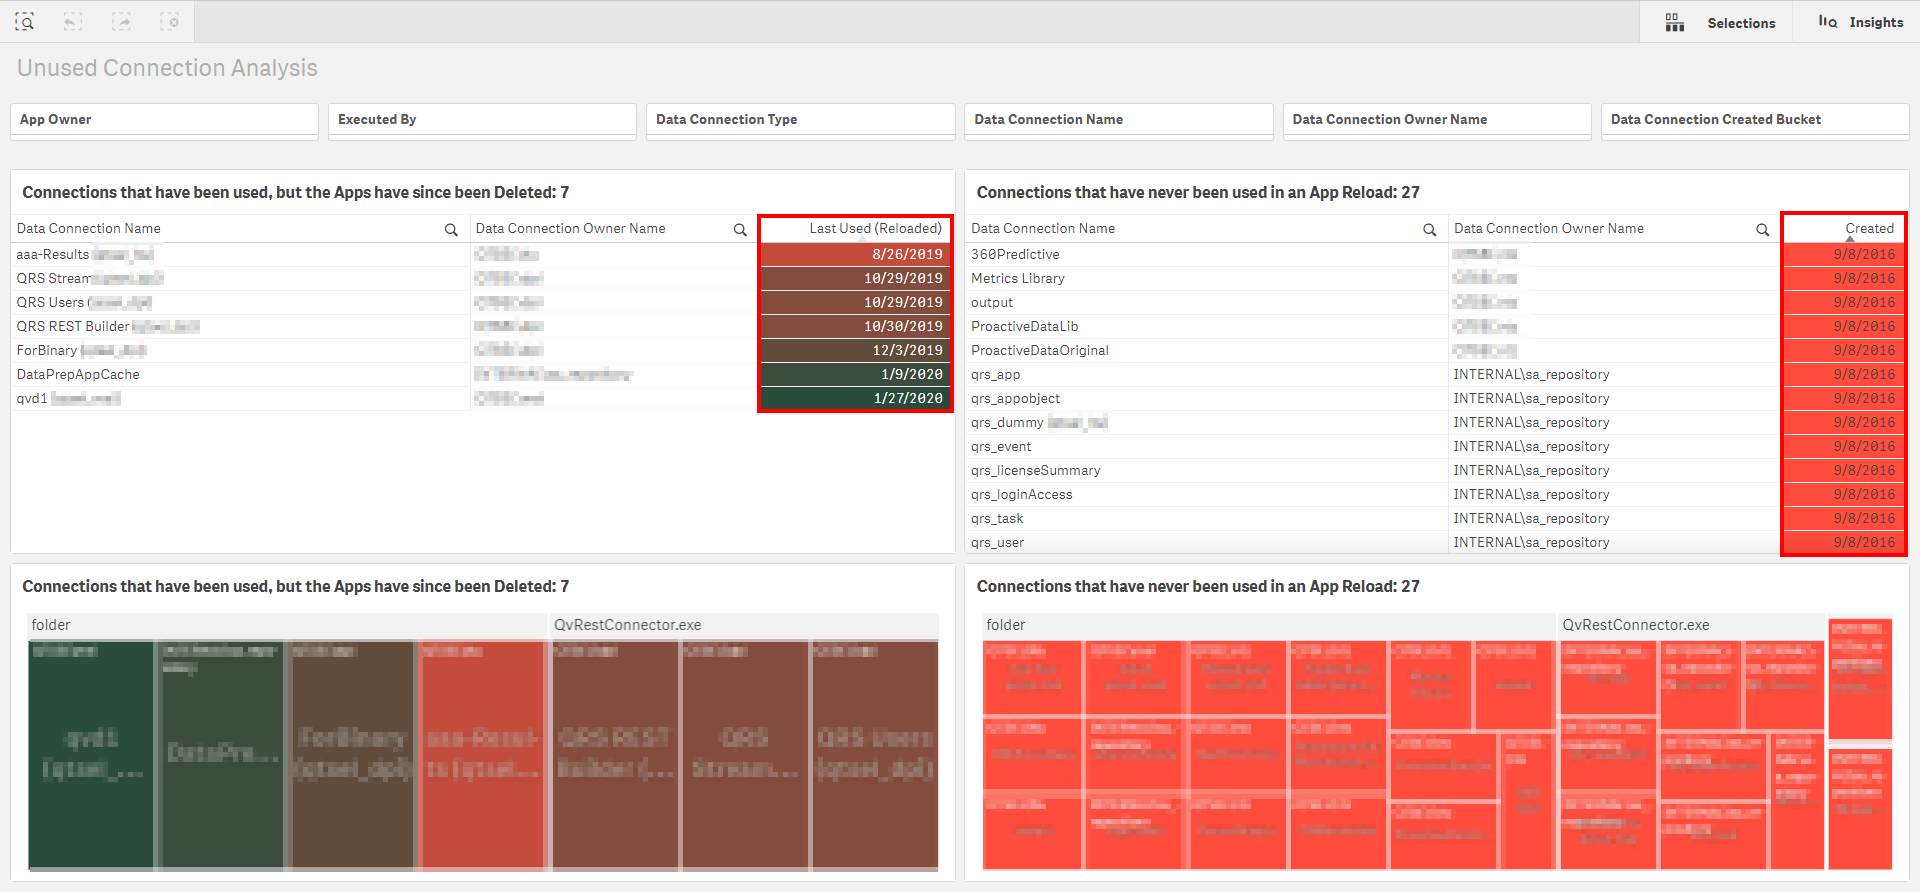Expand the Executed By filter
Screen dimensions: 1920x892
point(482,120)
